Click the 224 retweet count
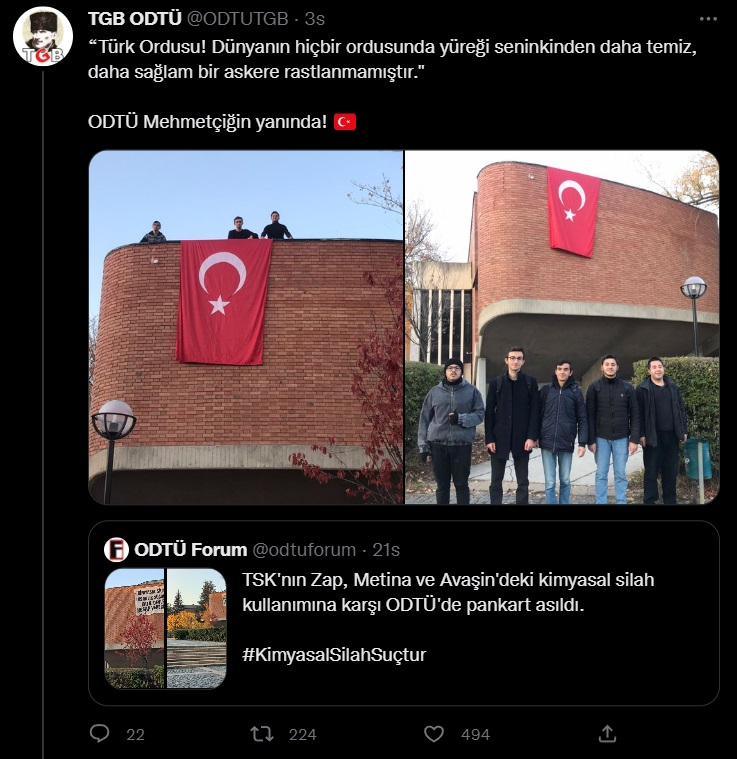Viewport: 737px width, 759px height. pyautogui.click(x=302, y=734)
